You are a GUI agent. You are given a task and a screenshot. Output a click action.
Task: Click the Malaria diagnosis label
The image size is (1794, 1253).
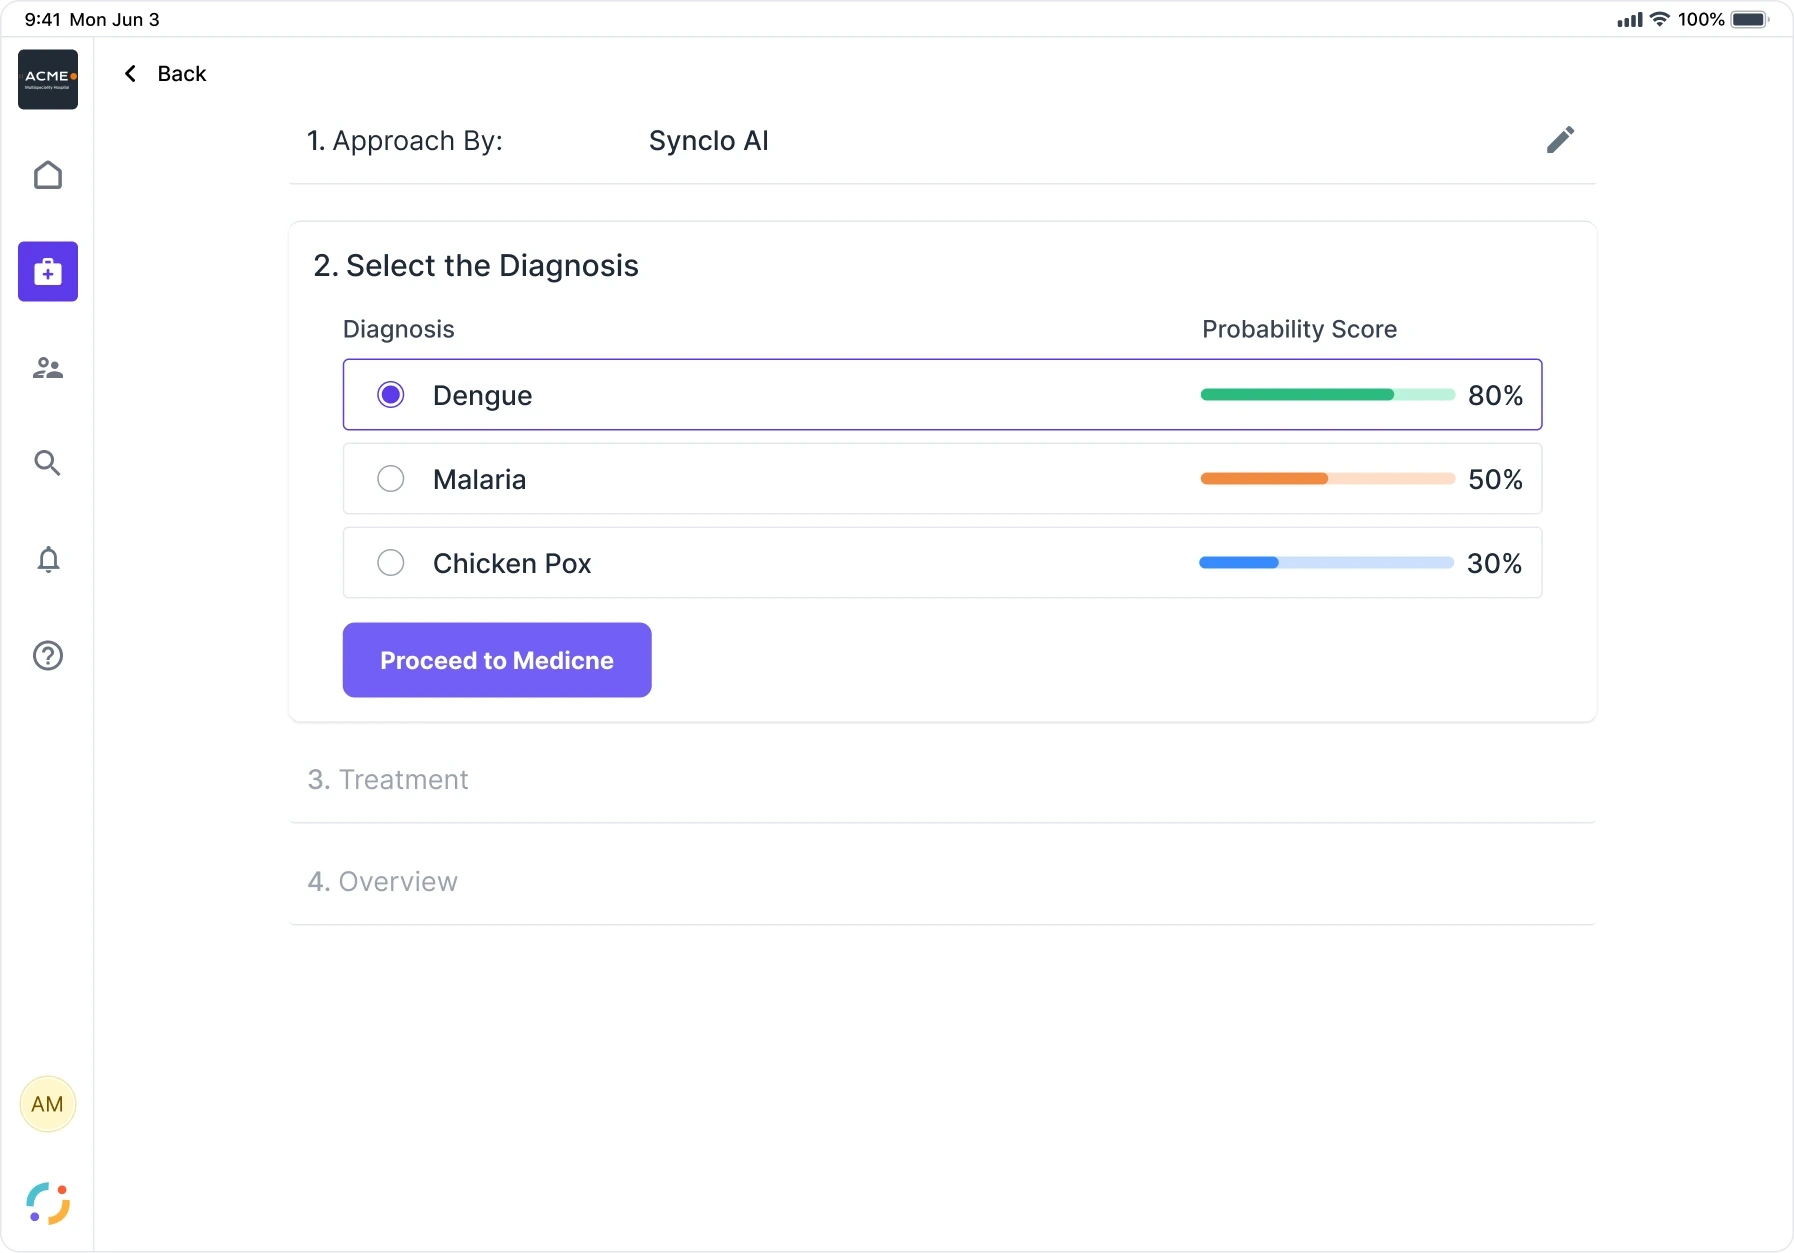(x=479, y=480)
